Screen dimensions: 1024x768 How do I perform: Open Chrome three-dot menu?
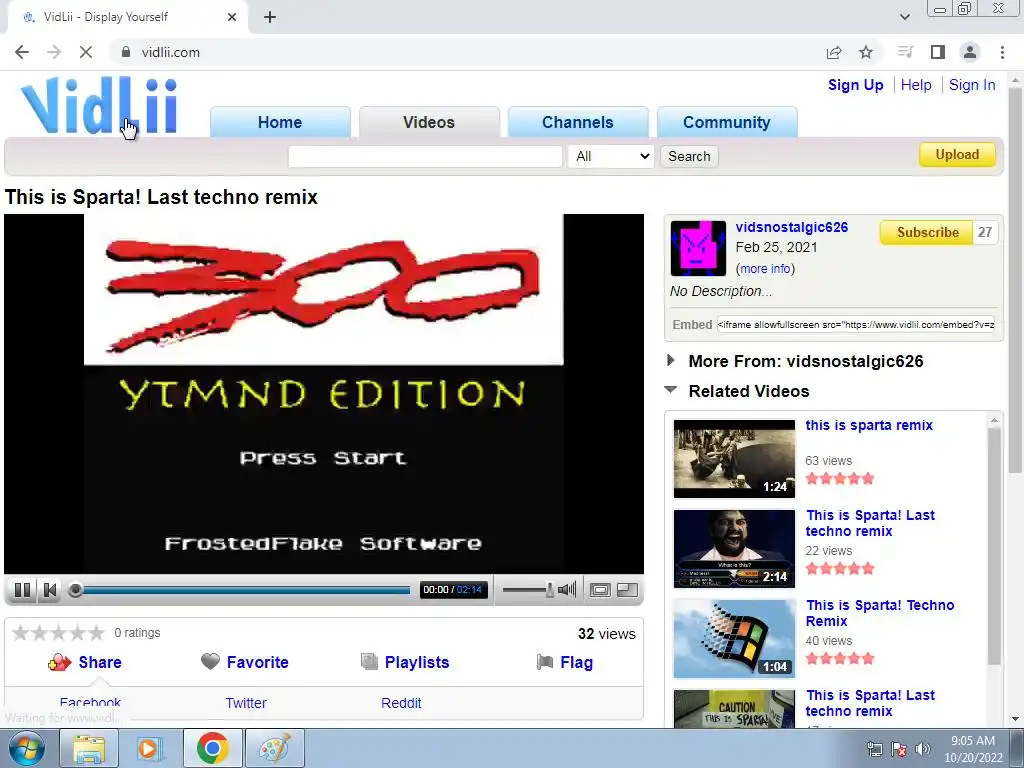click(1002, 52)
